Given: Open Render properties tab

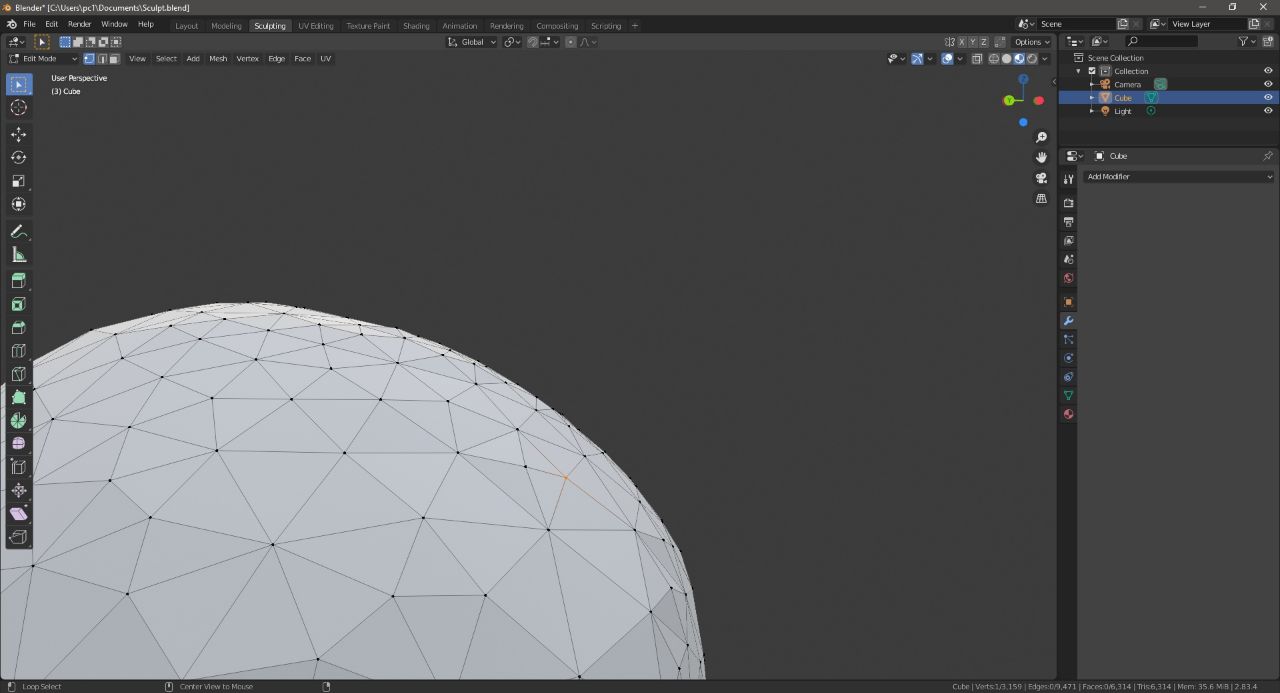Looking at the screenshot, I should click(1068, 203).
